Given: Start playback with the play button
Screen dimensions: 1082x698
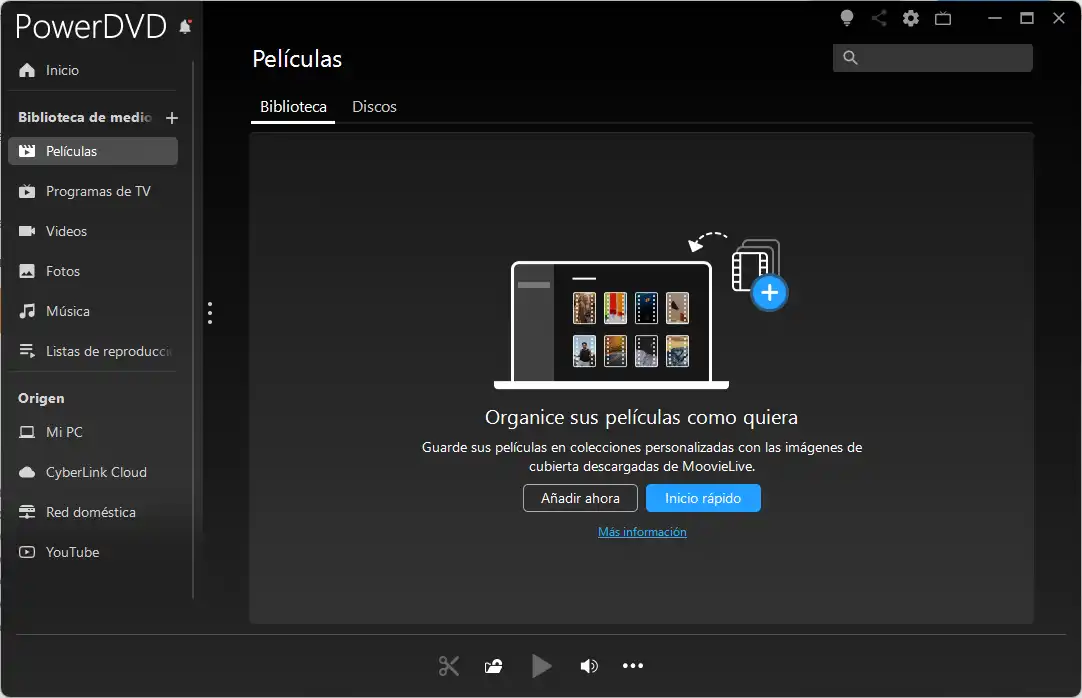Looking at the screenshot, I should [541, 666].
